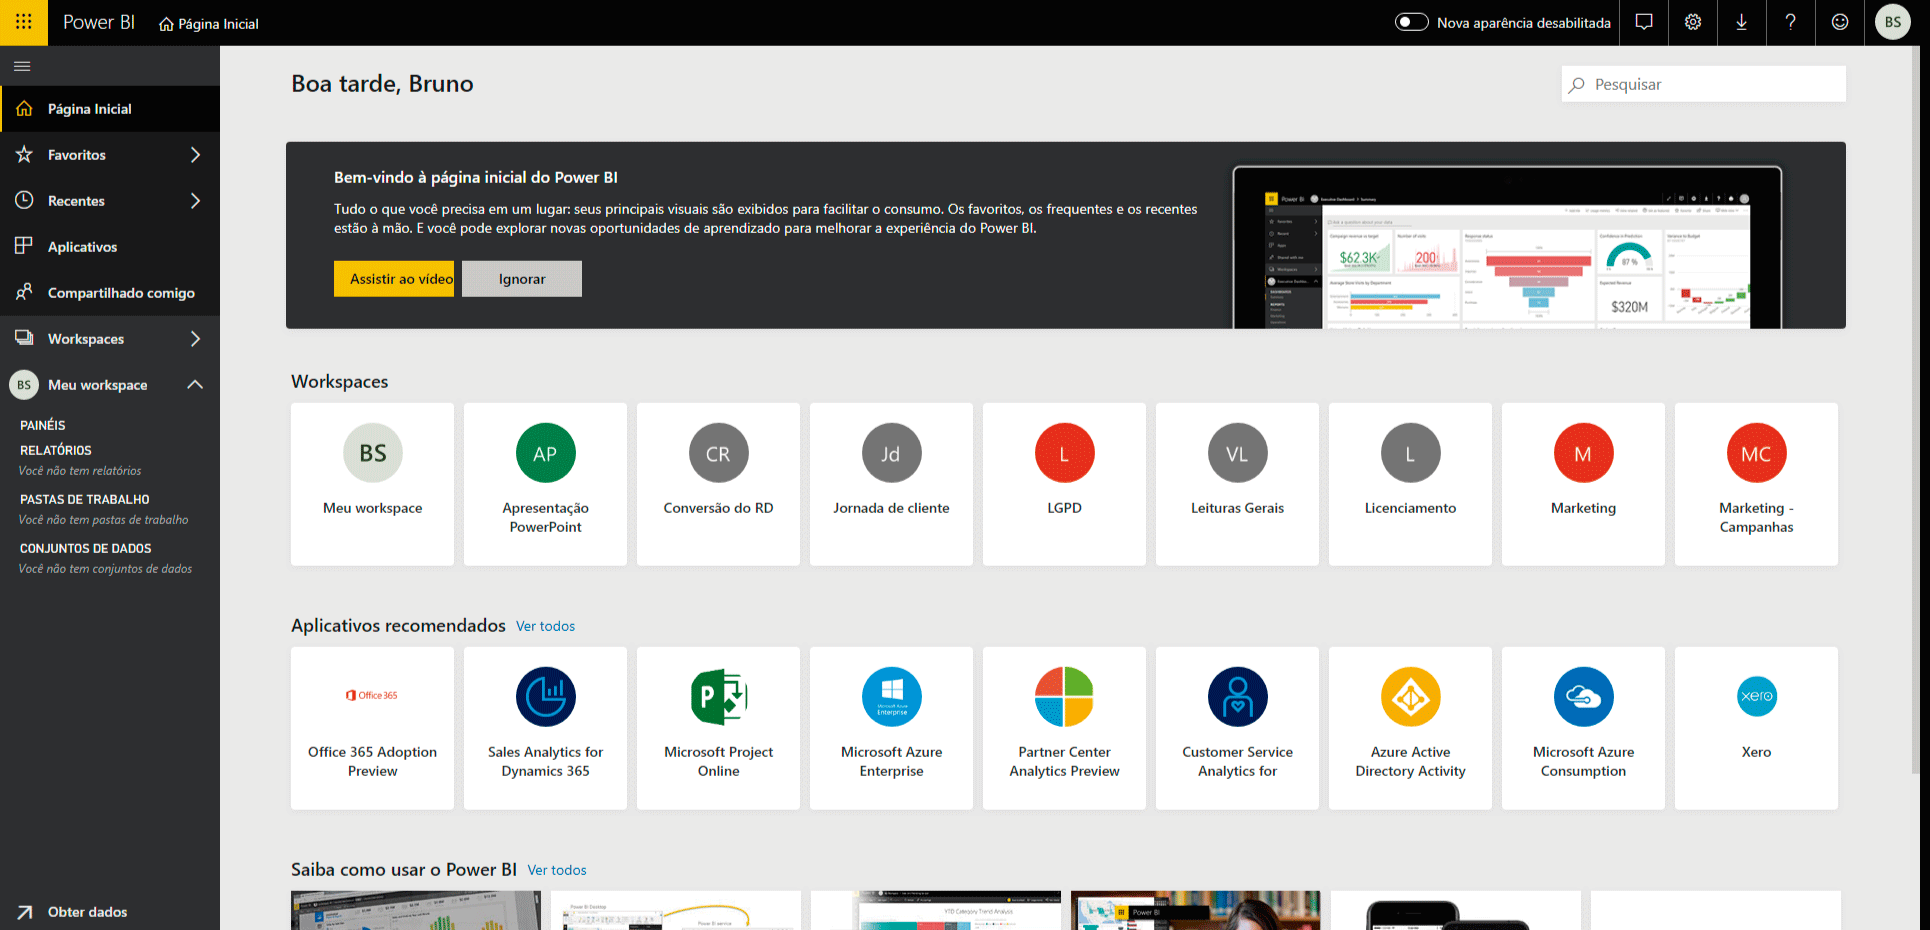This screenshot has height=930, width=1930.
Task: Open the notifications icon in header
Action: 1644,22
